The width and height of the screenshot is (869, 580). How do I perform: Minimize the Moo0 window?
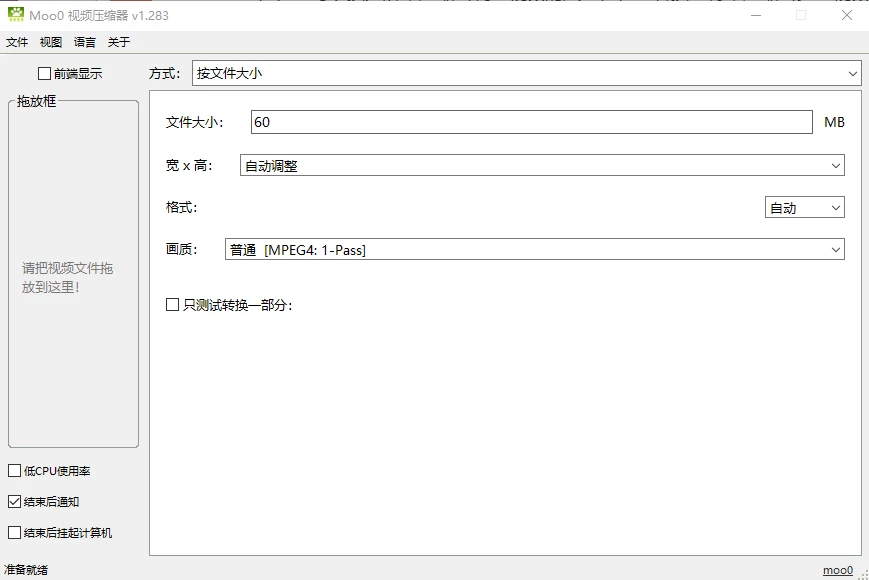[756, 16]
